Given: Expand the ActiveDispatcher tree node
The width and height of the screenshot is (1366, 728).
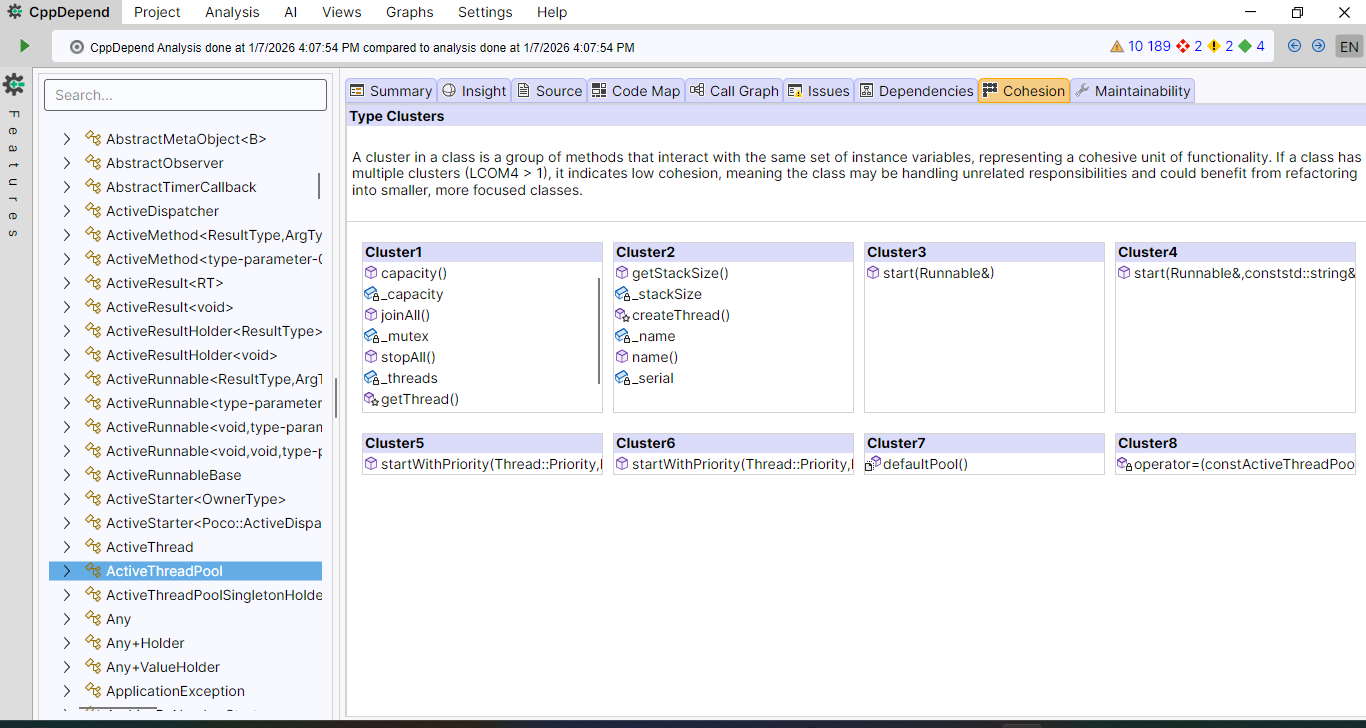Looking at the screenshot, I should coord(67,211).
